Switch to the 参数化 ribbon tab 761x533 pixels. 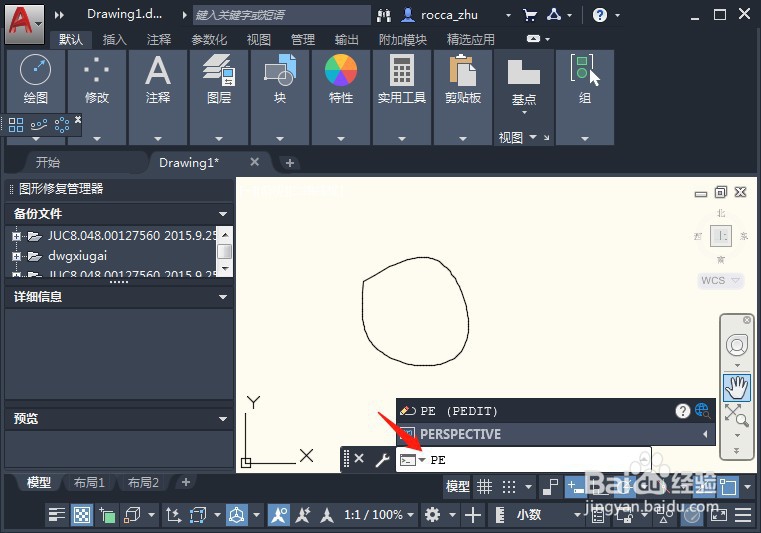[x=209, y=39]
